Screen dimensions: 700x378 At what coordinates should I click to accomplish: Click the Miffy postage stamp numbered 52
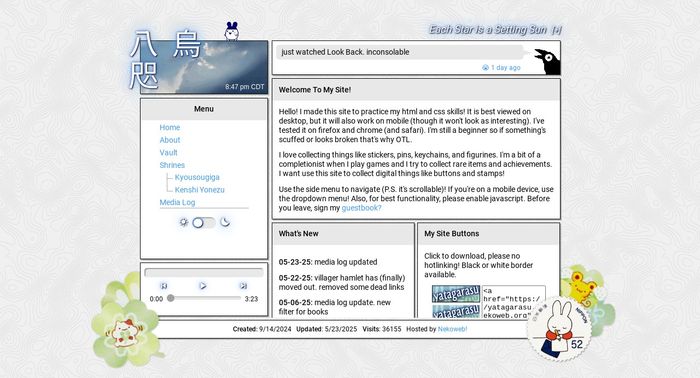pyautogui.click(x=559, y=329)
